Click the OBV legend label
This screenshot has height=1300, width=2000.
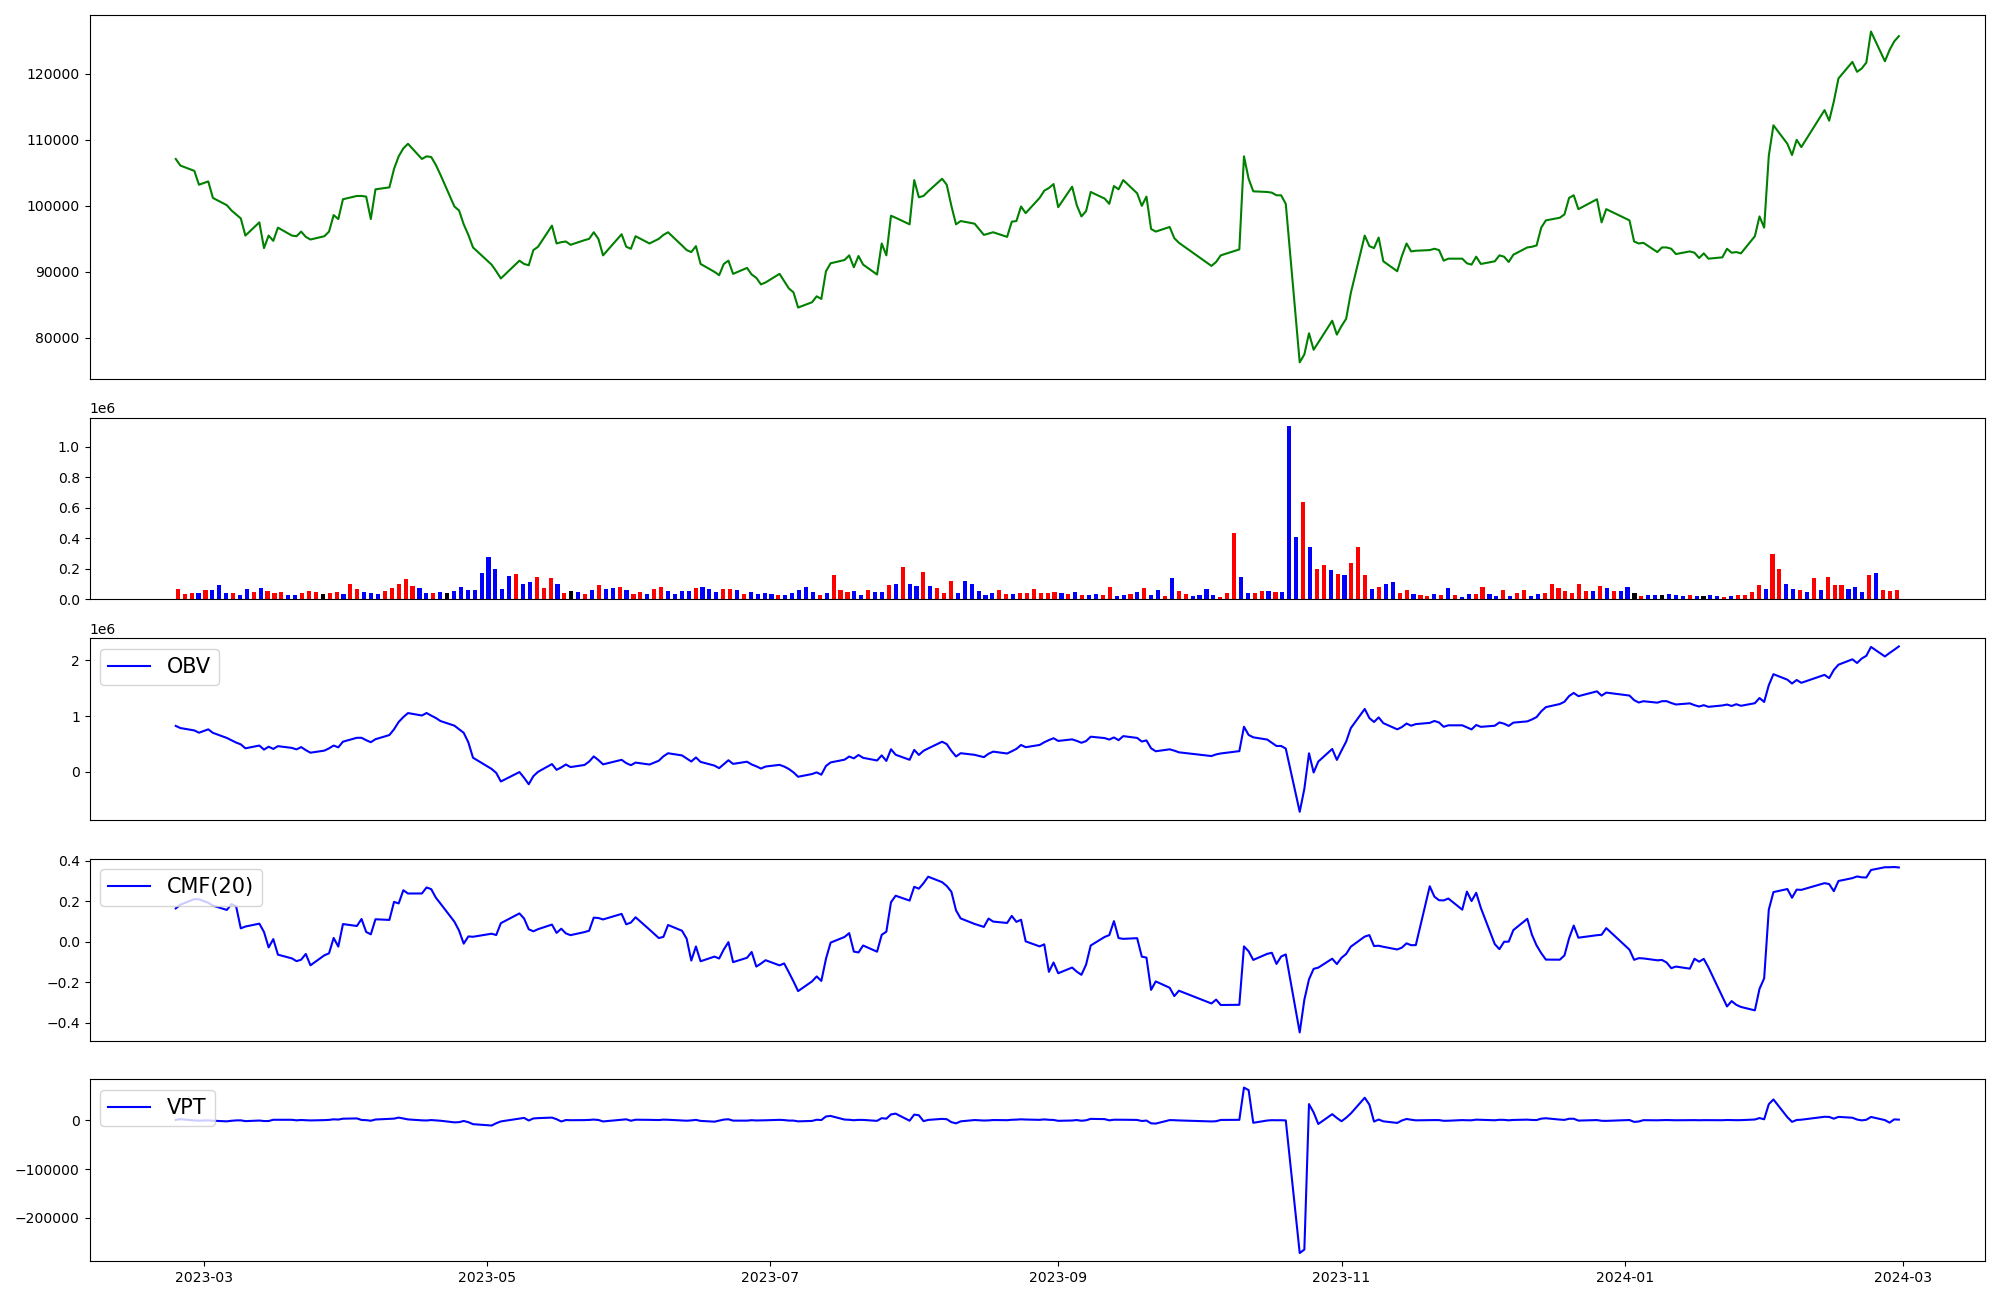[188, 666]
